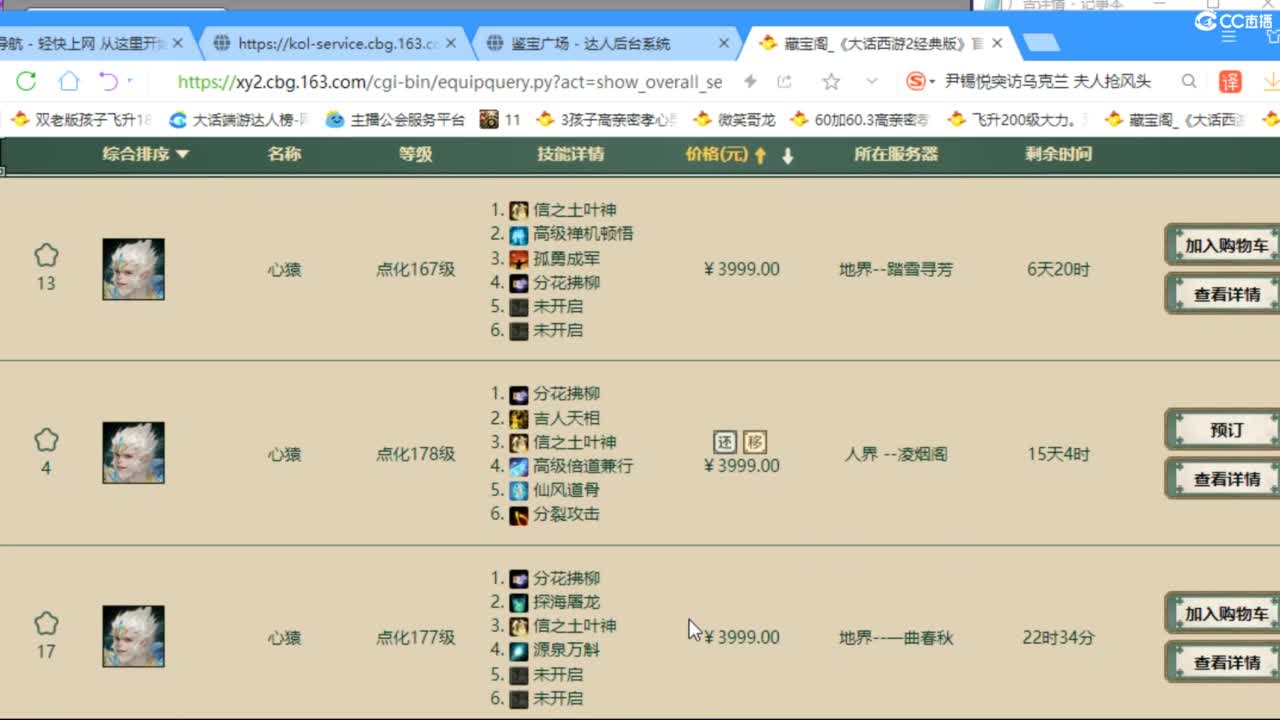This screenshot has height=720, width=1280.
Task: Close the 鉴宝广场 tab
Action: click(724, 43)
